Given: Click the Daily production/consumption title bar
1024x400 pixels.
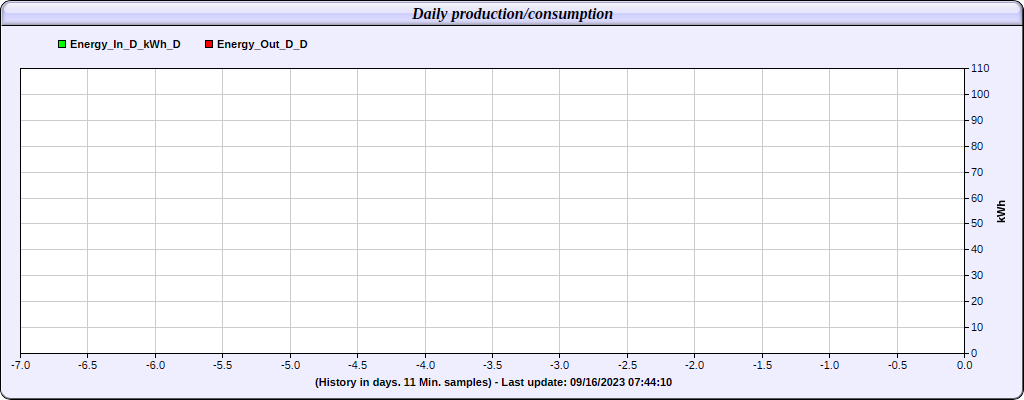Looking at the screenshot, I should [512, 14].
